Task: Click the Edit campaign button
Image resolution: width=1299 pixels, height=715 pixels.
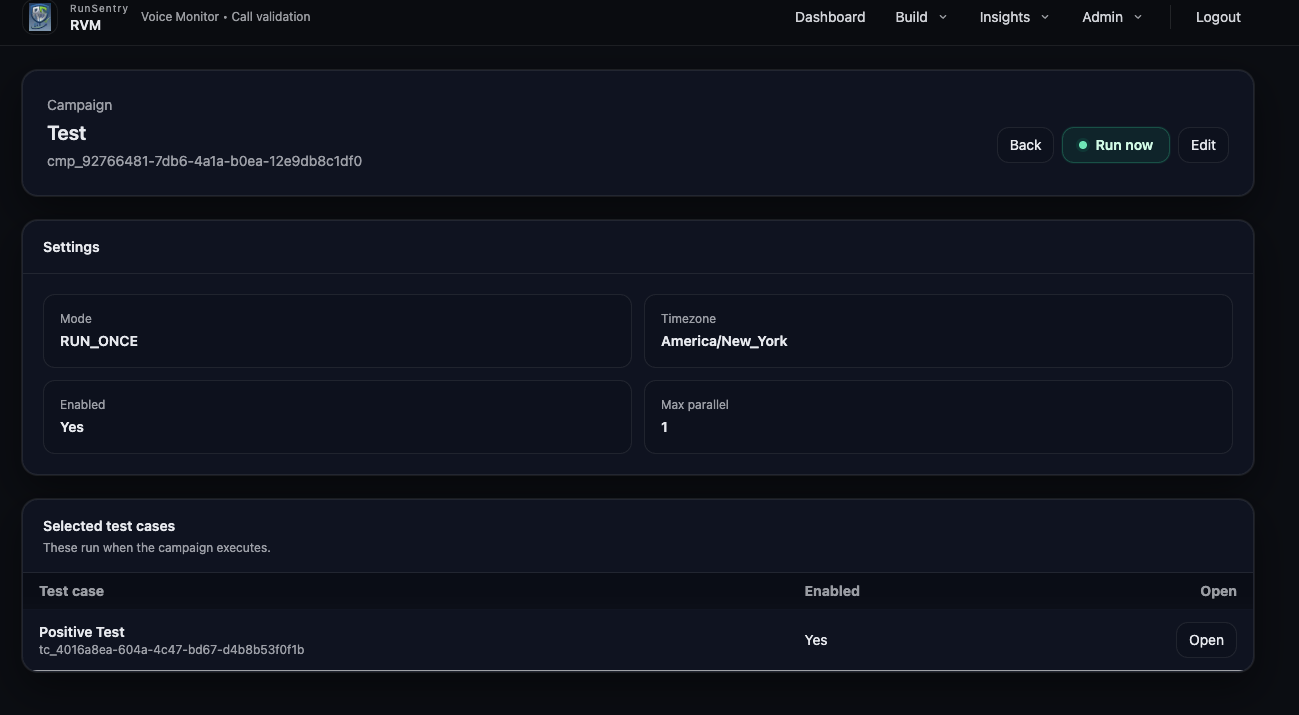Action: point(1202,145)
